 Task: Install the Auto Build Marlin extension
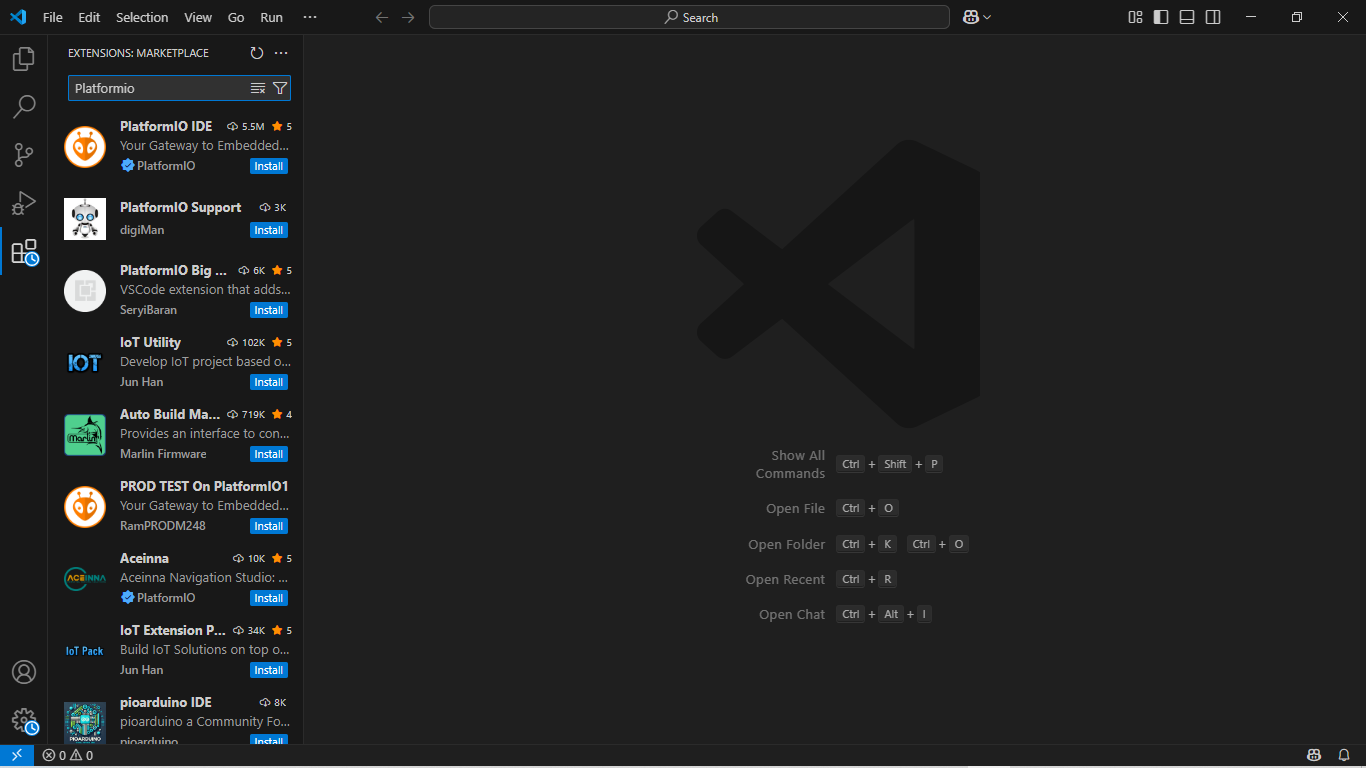[269, 454]
